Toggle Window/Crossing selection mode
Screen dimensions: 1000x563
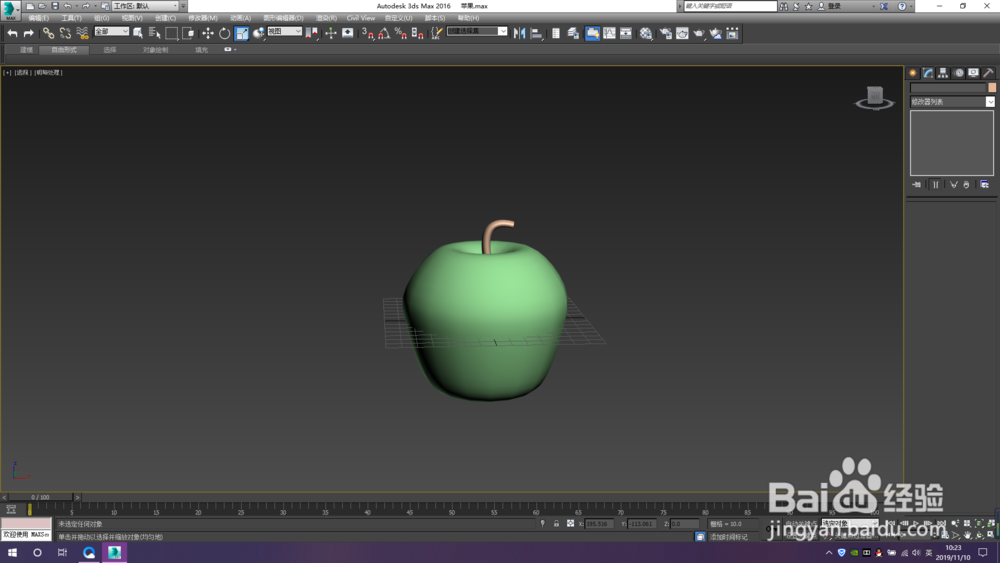(x=188, y=33)
